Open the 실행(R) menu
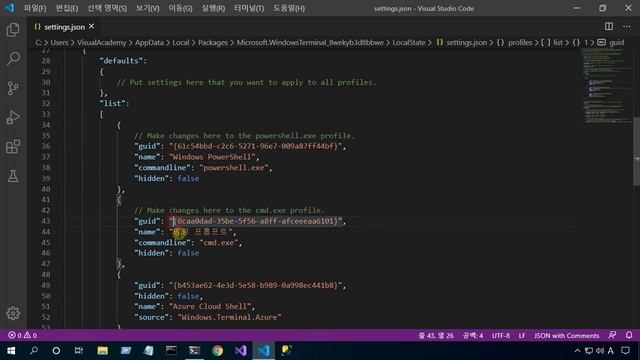The height and width of the screenshot is (360, 640). (x=213, y=8)
